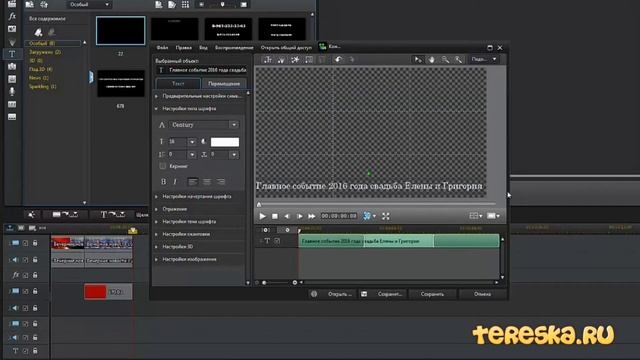
Task: Lock the main video track
Action: [x=35, y=243]
